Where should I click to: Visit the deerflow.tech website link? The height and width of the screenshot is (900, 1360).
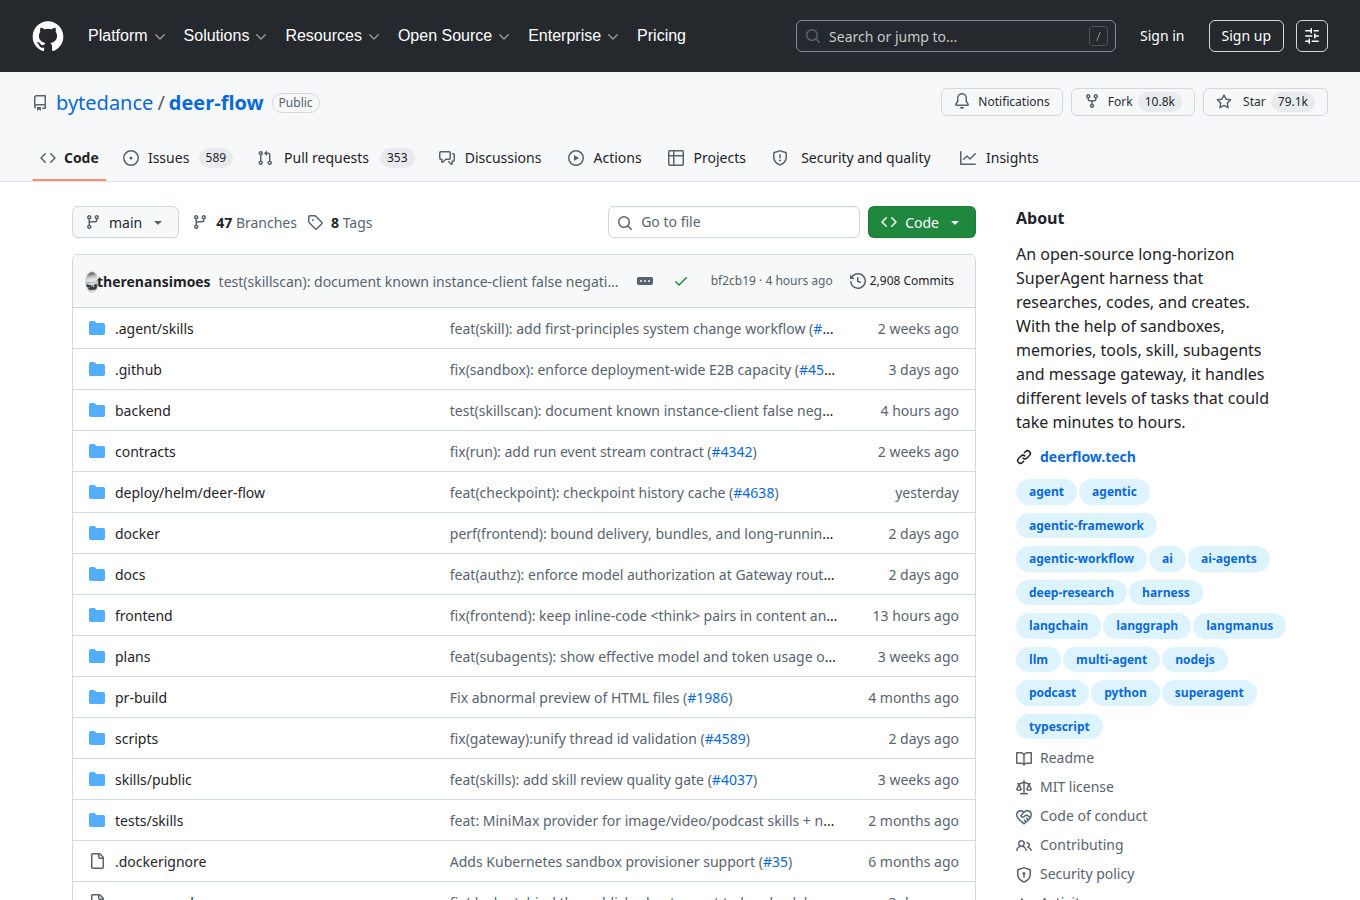(1087, 457)
